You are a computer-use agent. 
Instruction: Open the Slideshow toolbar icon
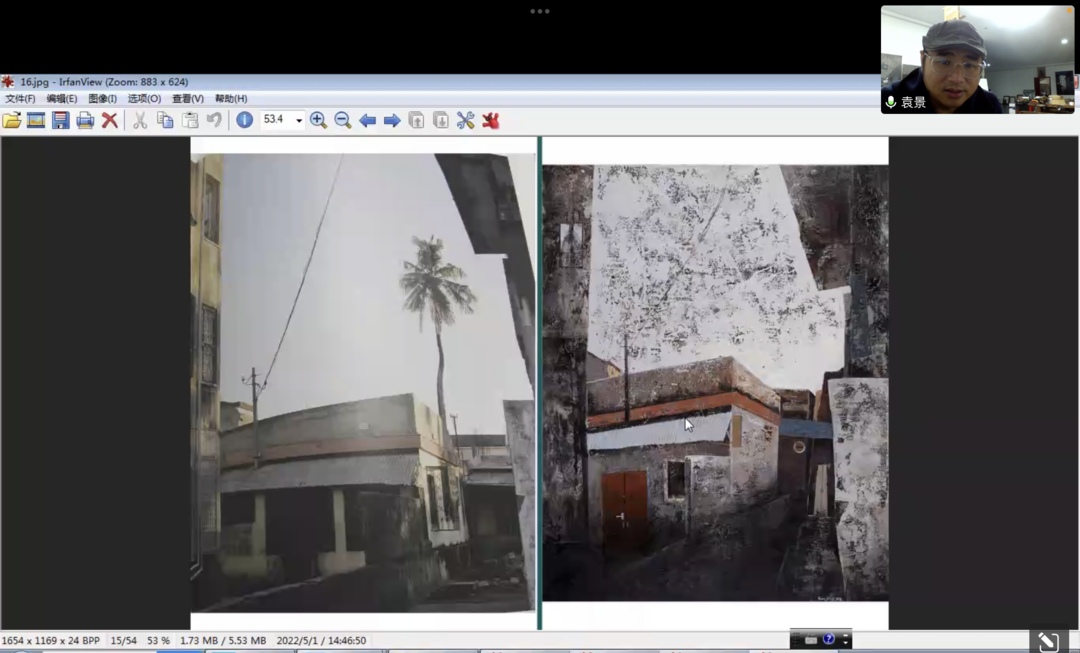tap(36, 120)
